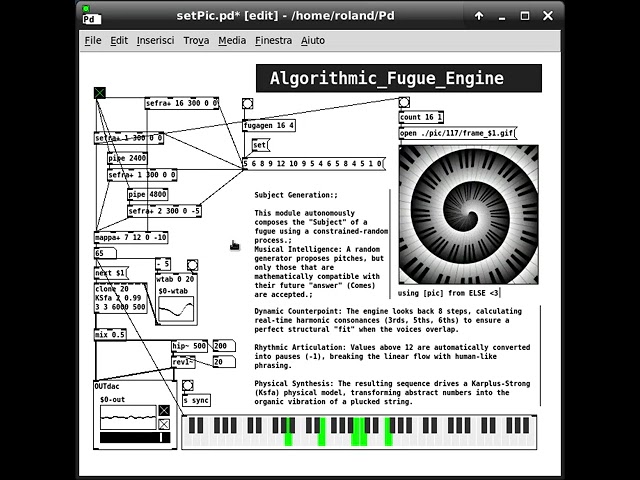The width and height of the screenshot is (640, 480).
Task: Click the number box showing 200
Action: [x=224, y=346]
